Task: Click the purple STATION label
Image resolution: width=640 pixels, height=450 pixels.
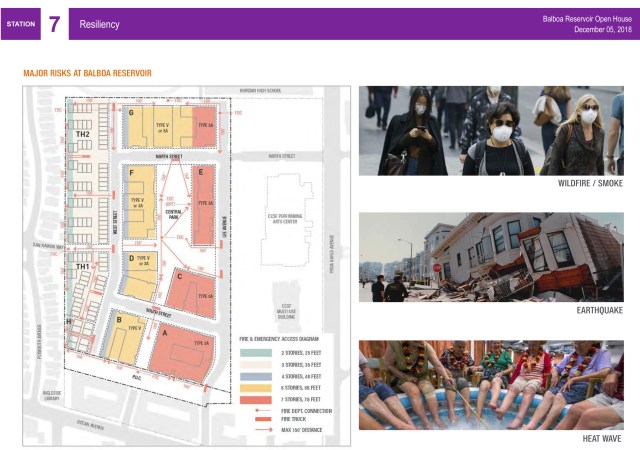Action: click(20, 24)
